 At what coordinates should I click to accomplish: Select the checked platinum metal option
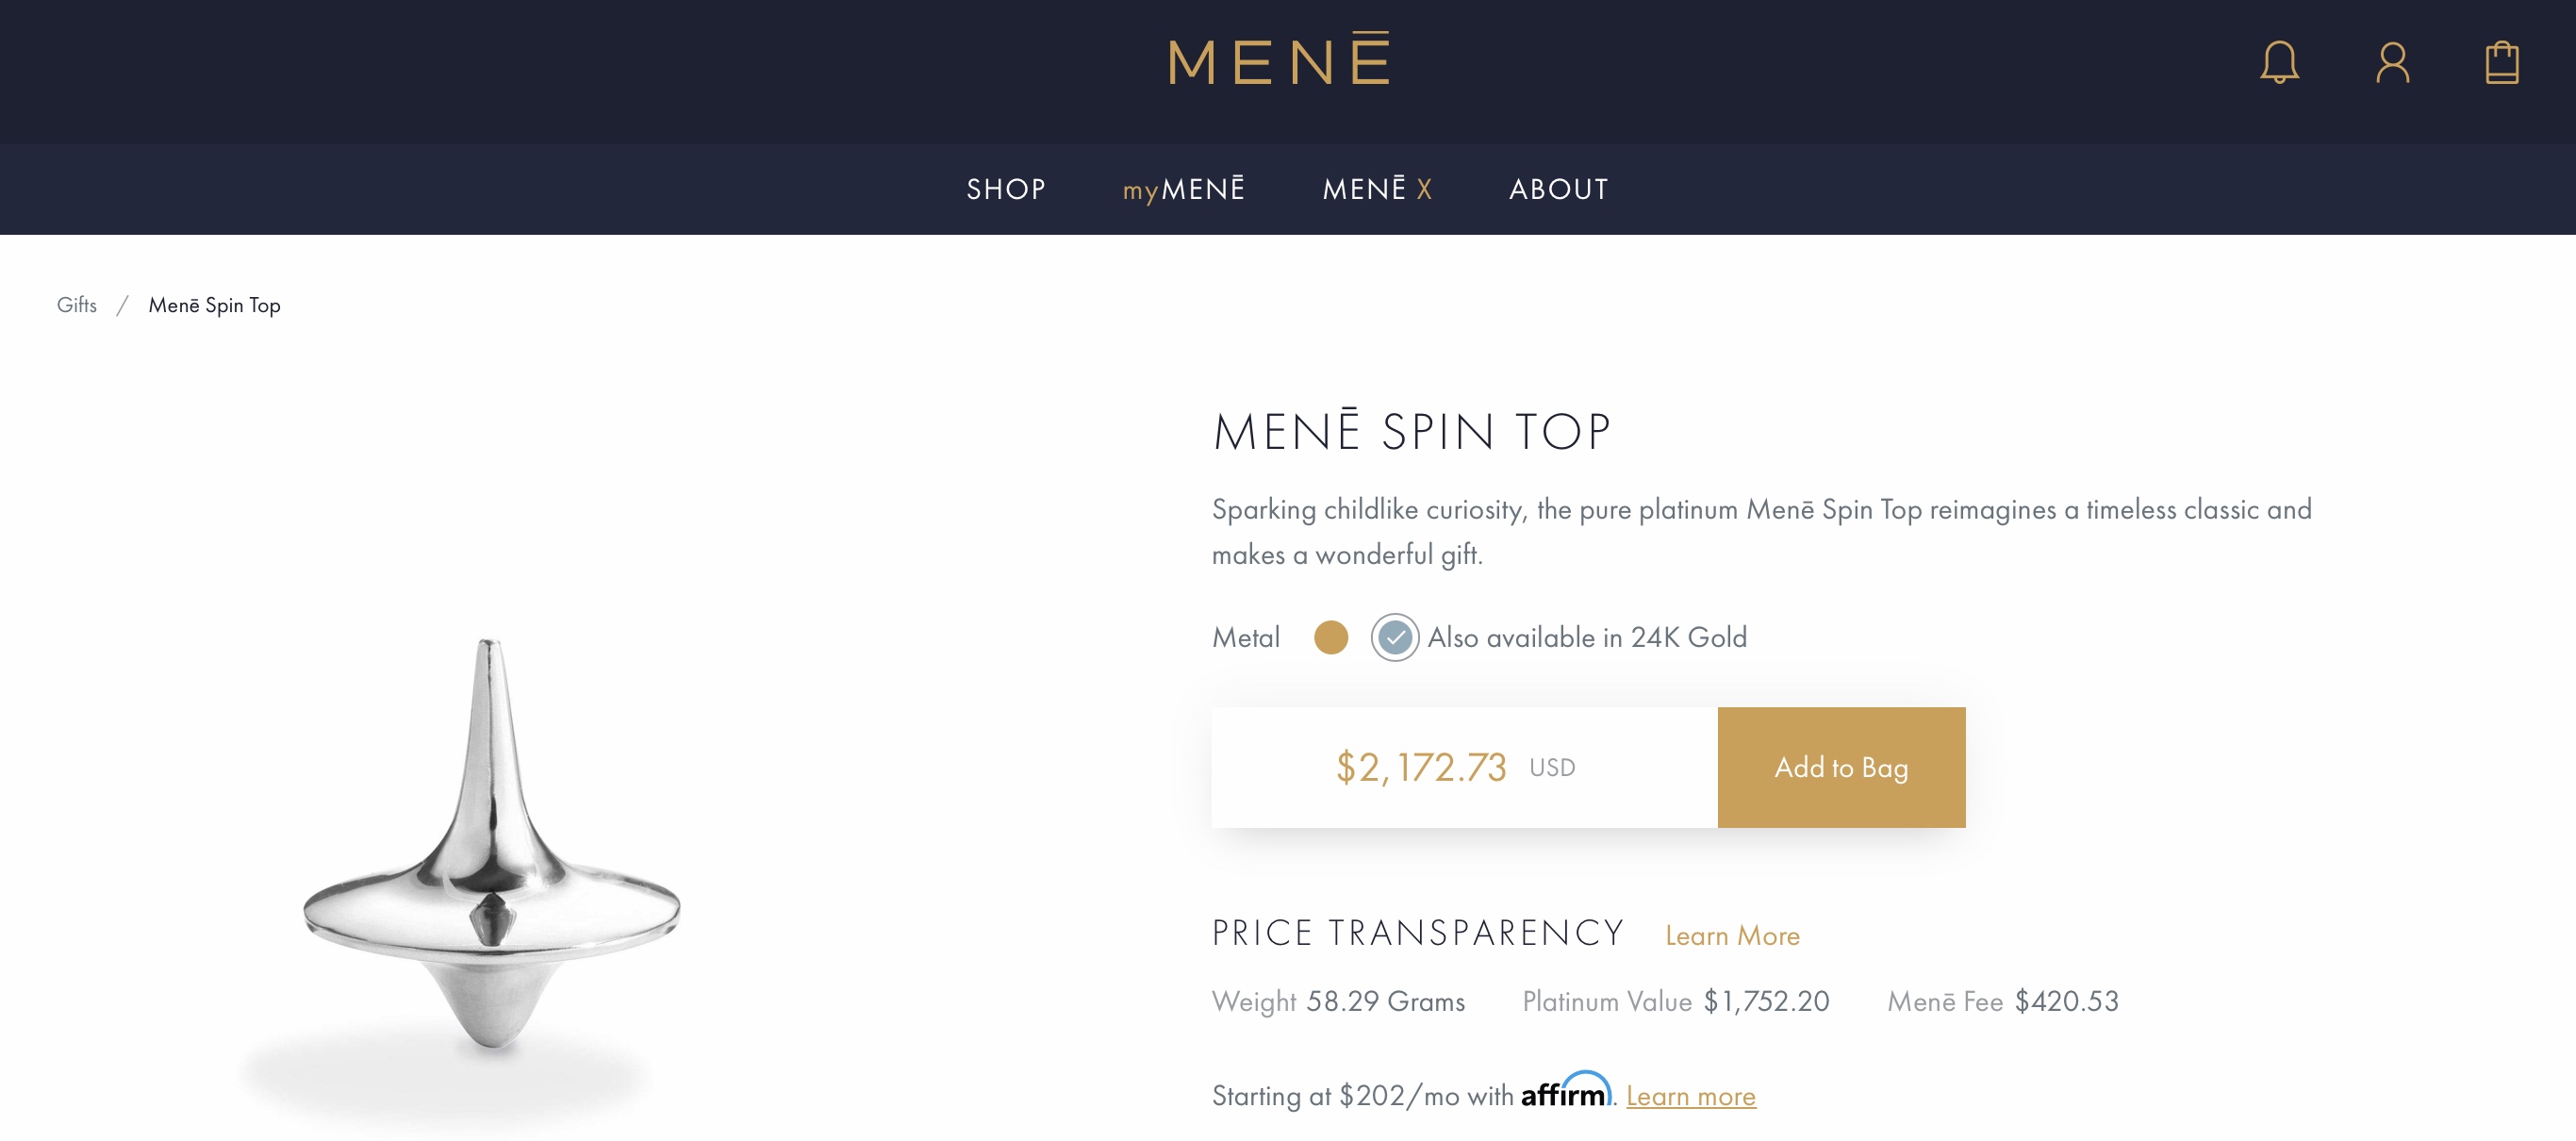(1394, 637)
